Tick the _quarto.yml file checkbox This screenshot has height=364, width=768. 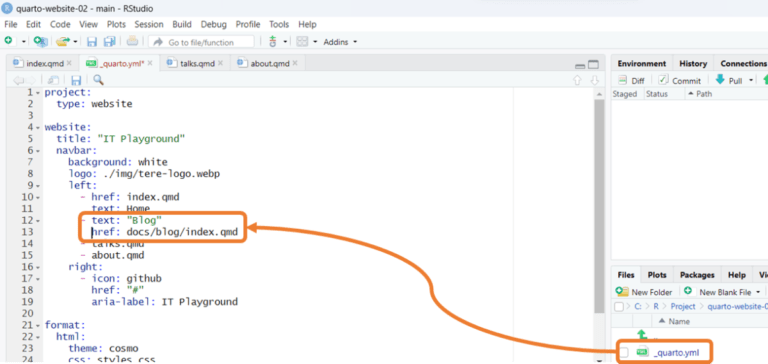pos(624,352)
